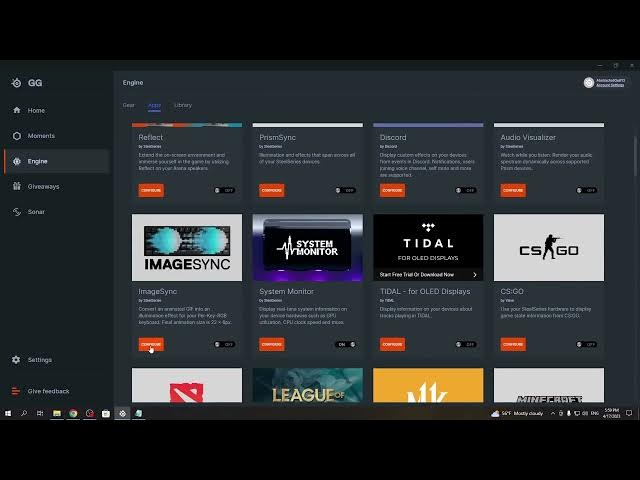
Task: Switch to the Gear tab
Action: [x=129, y=105]
